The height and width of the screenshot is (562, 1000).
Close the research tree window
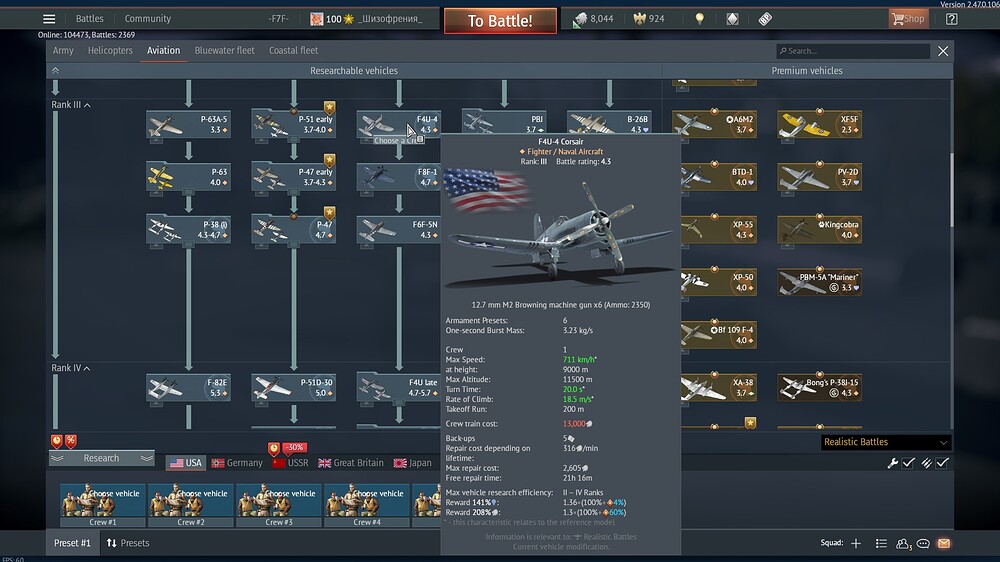coord(943,51)
